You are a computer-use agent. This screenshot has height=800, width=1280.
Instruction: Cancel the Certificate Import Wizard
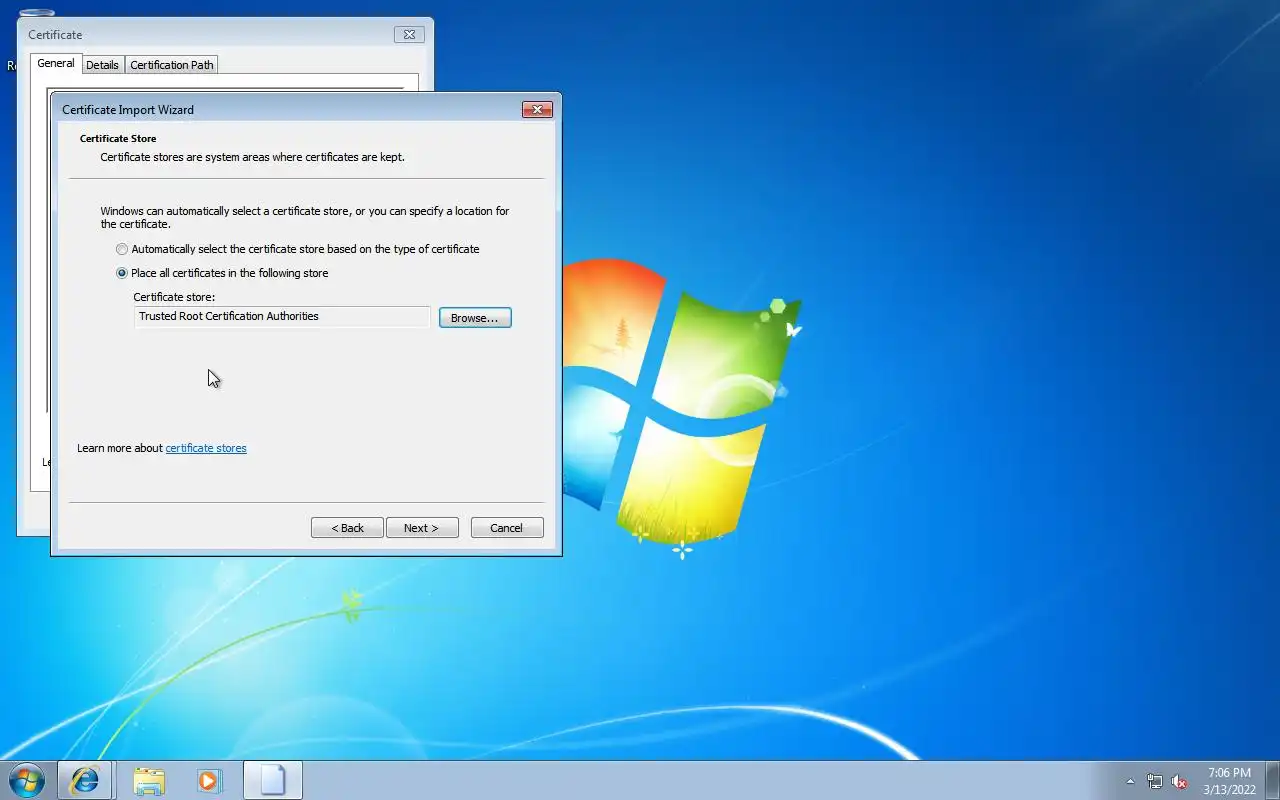click(x=507, y=528)
